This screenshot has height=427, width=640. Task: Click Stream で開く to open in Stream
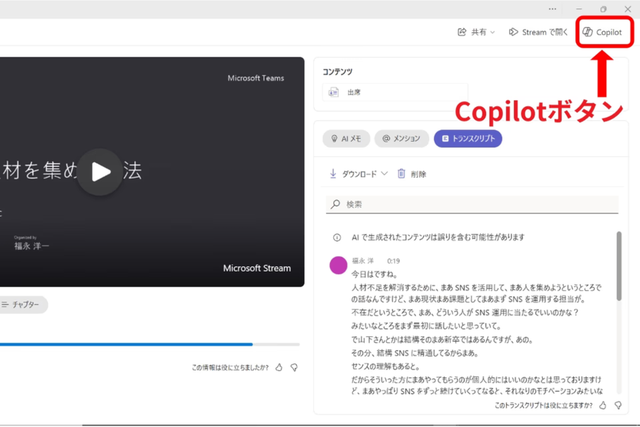point(533,32)
